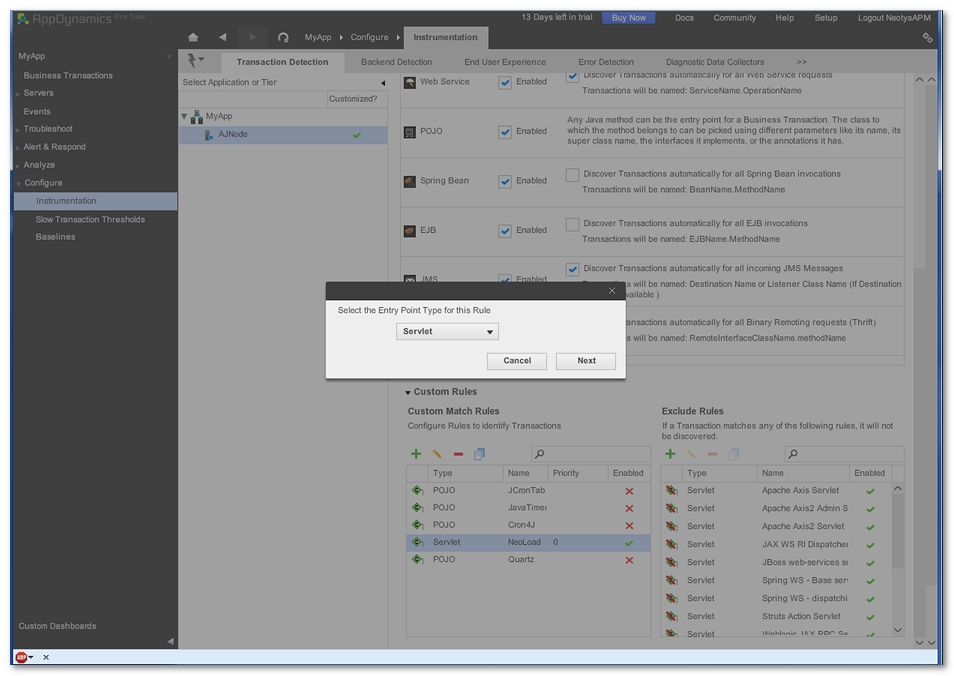This screenshot has height=676, width=954.
Task: Click the Next button in dialog
Action: pyautogui.click(x=586, y=361)
